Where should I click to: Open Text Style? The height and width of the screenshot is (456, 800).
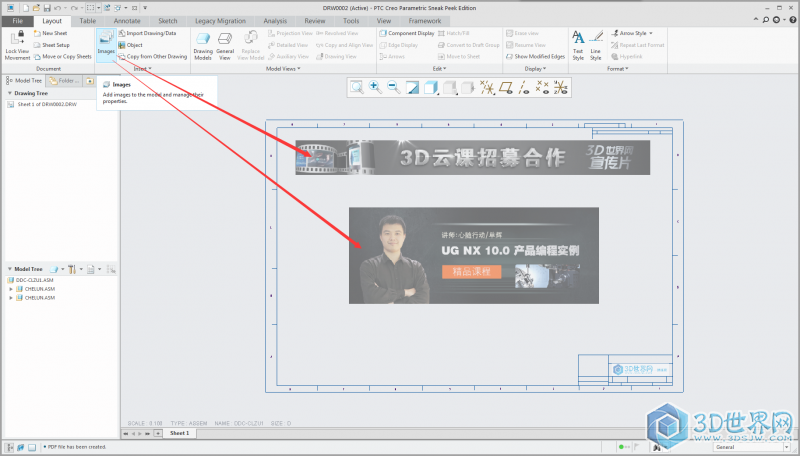(x=578, y=45)
